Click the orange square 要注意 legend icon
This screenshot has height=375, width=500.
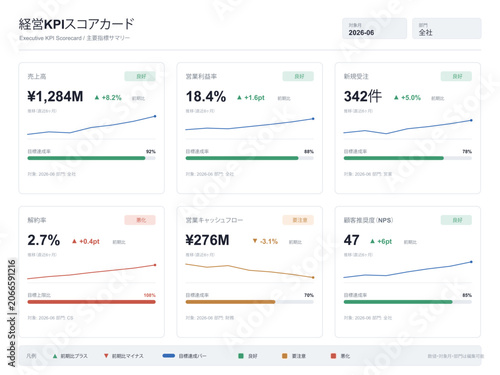click(x=285, y=356)
